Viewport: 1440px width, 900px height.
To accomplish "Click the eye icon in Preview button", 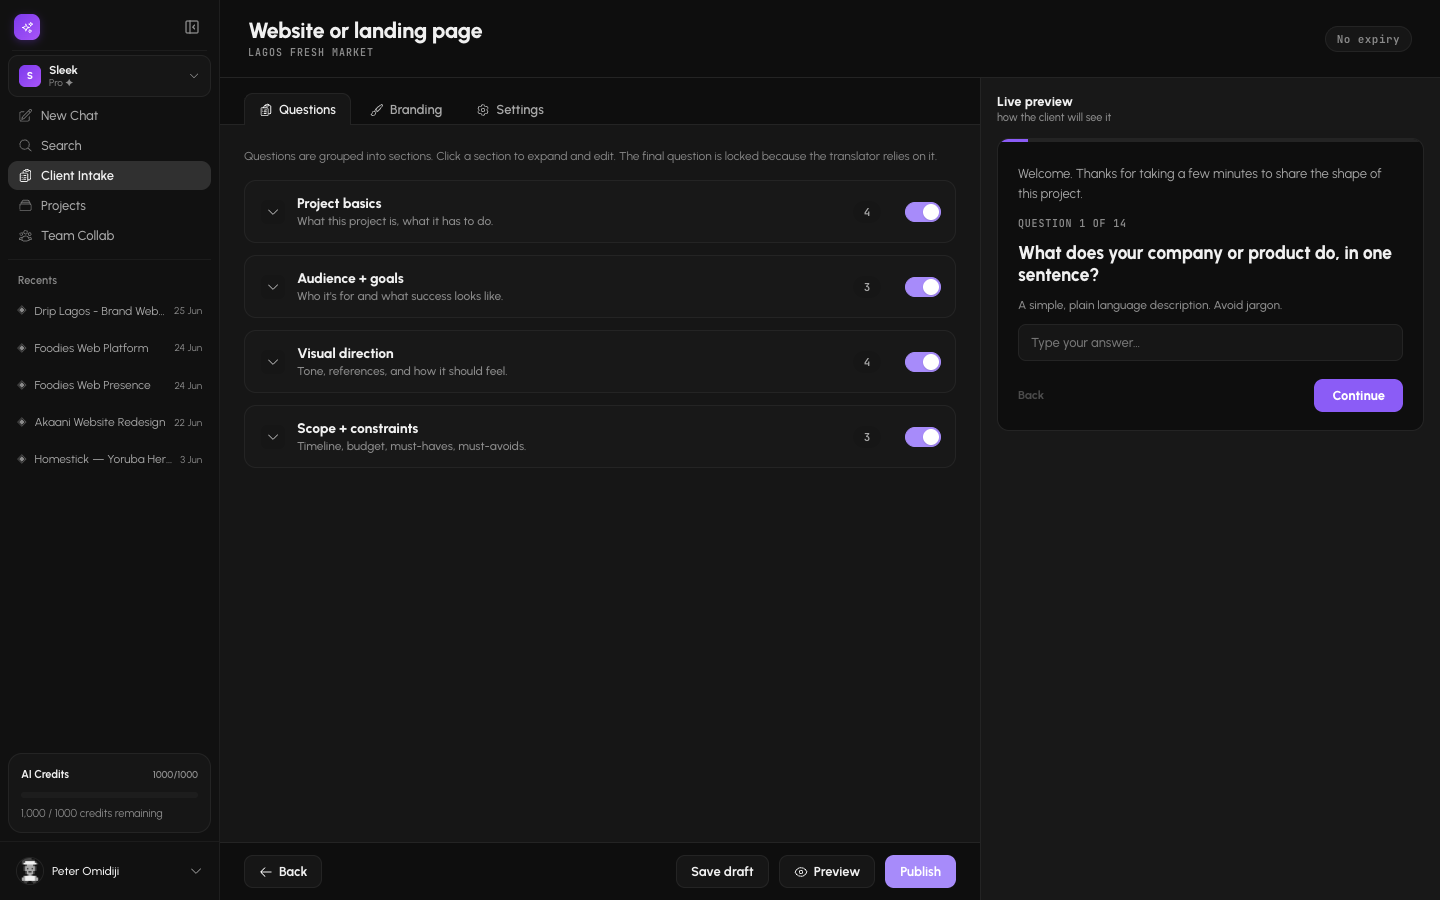I will coord(800,872).
